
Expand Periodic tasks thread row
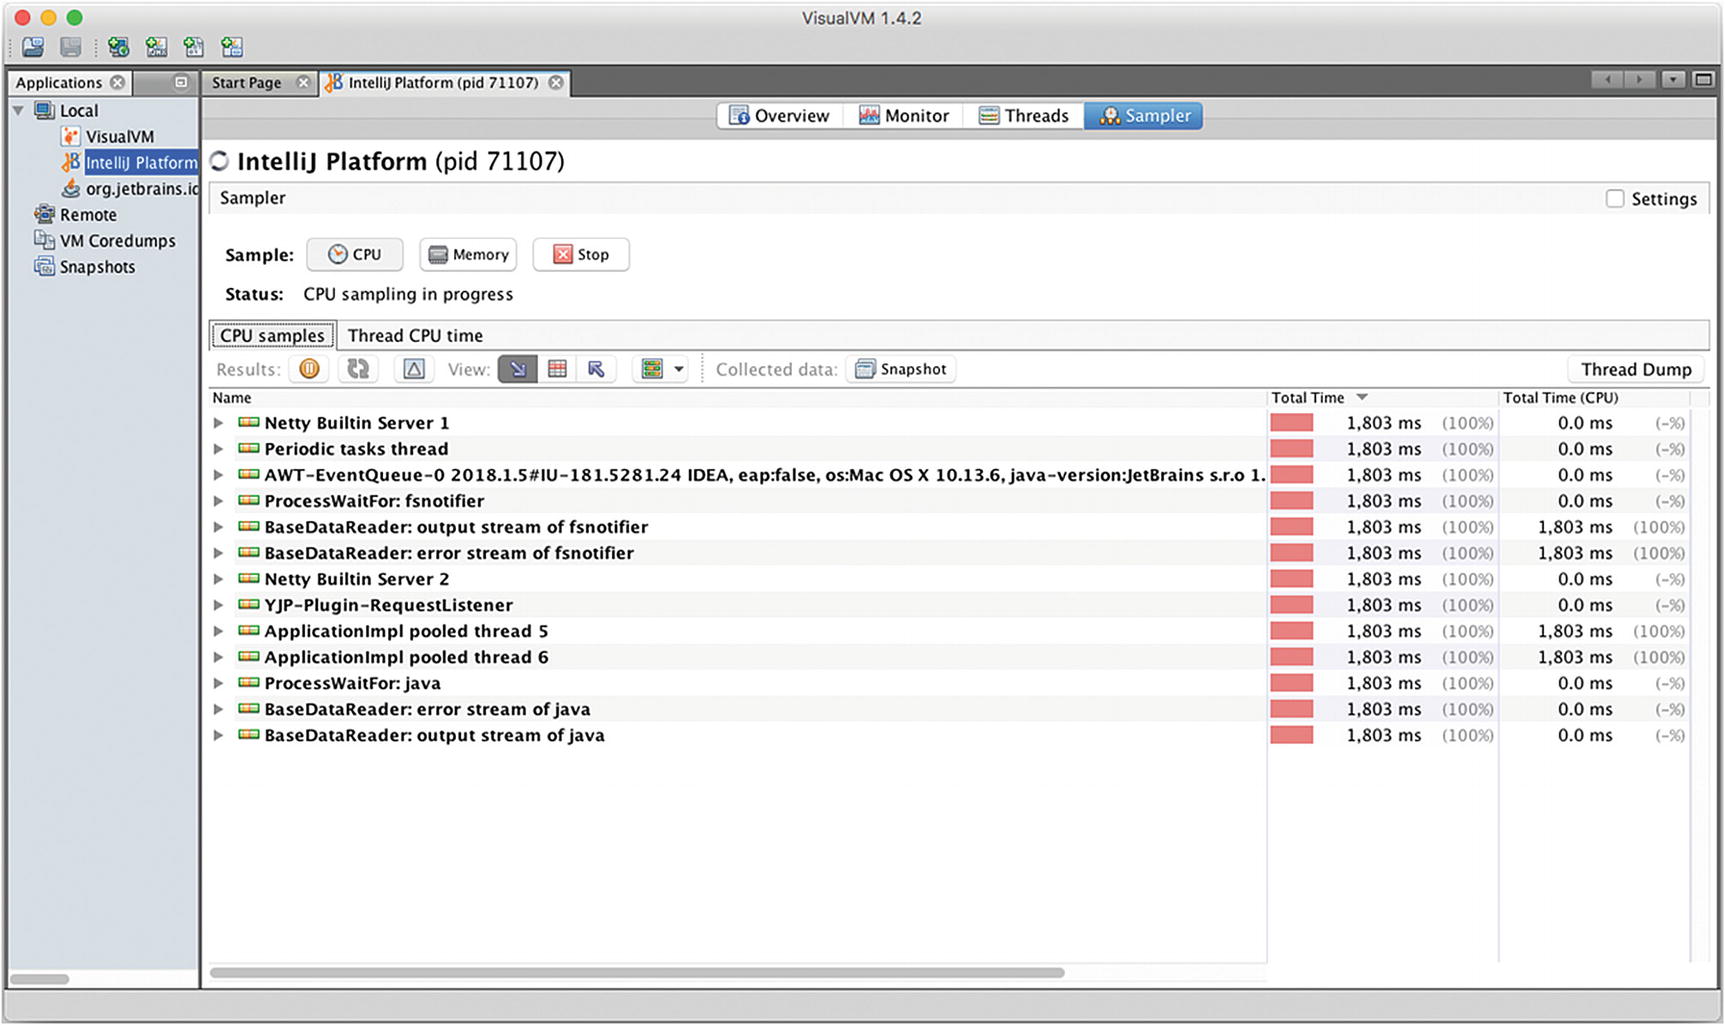coord(218,449)
